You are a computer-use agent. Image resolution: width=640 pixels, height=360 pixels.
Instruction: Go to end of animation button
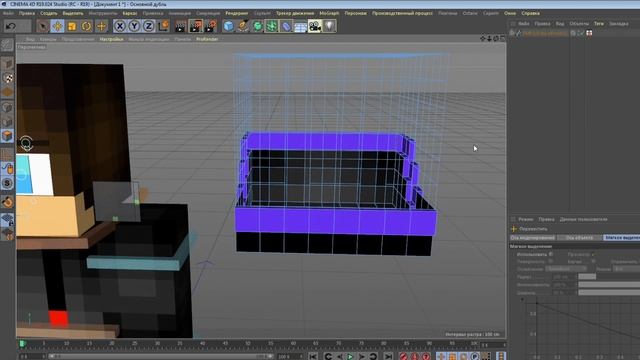(388, 356)
